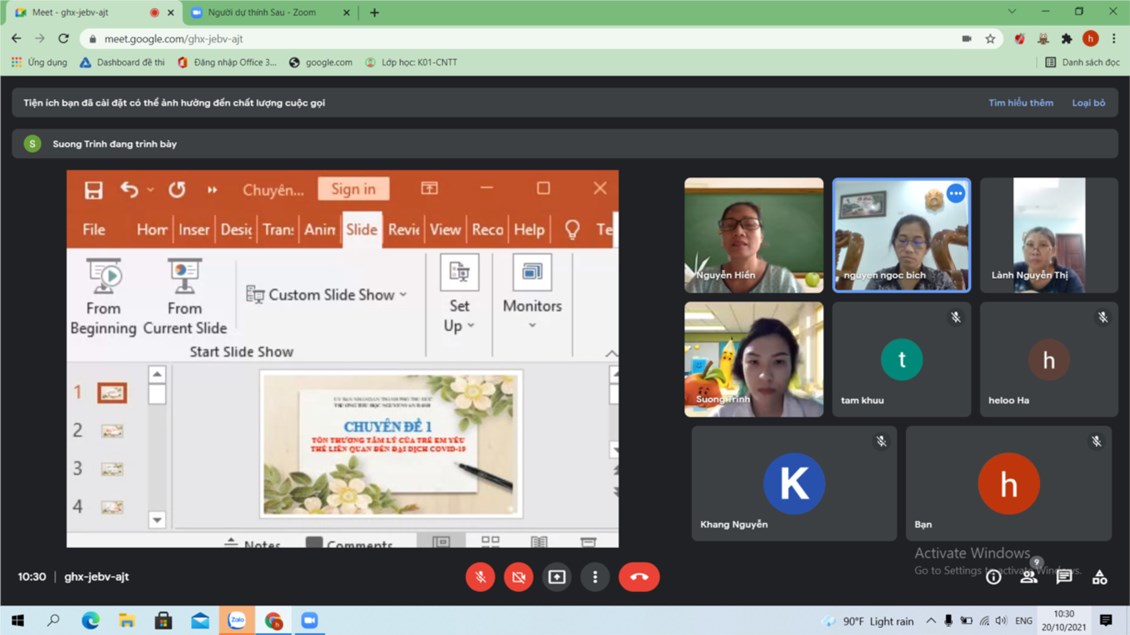Switch to Reading view icon
Image resolution: width=1130 pixels, height=635 pixels.
click(x=539, y=541)
